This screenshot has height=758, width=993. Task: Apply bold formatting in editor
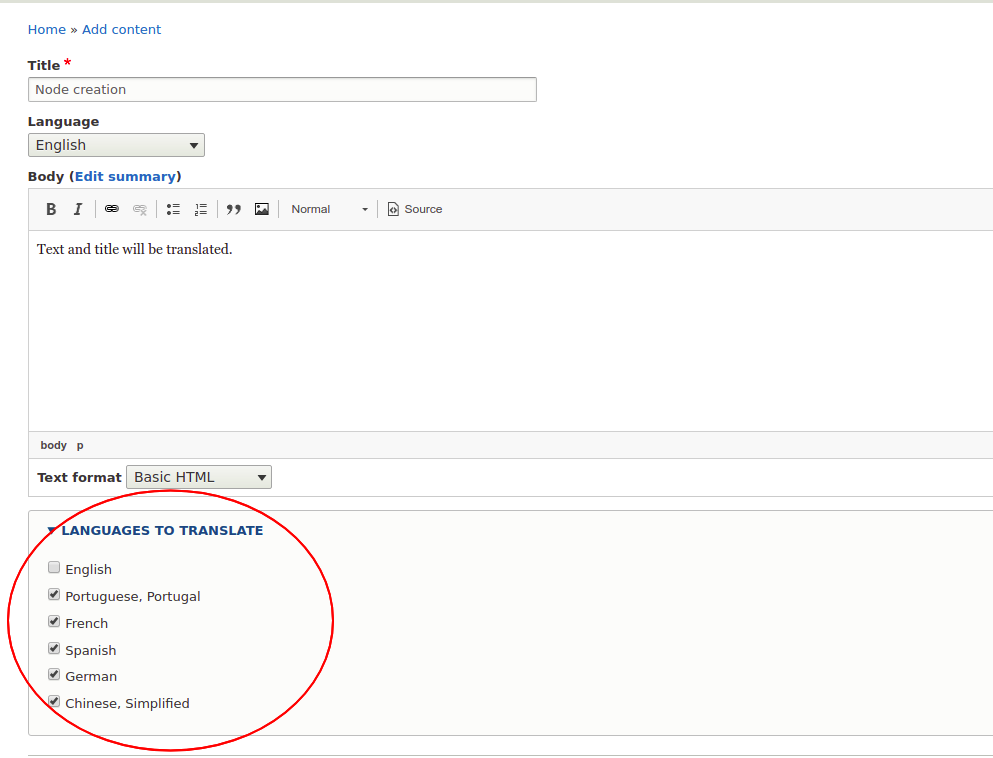click(x=51, y=209)
